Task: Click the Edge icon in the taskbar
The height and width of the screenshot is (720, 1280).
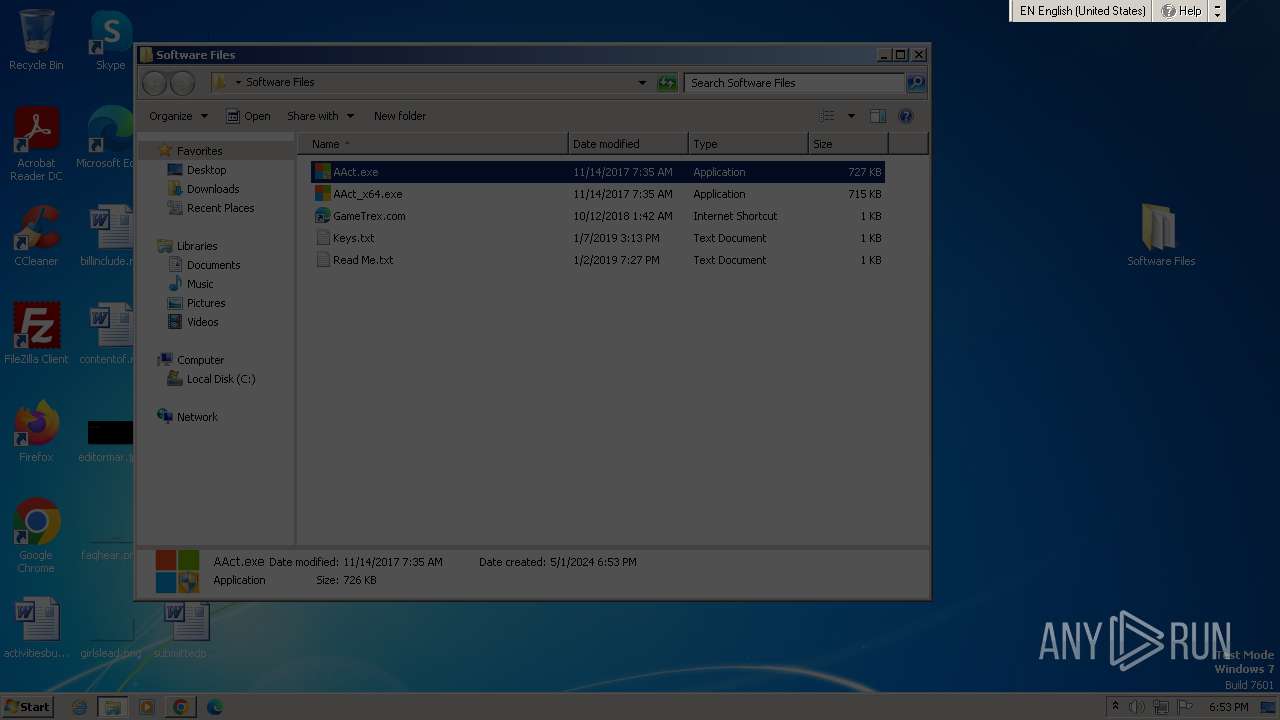Action: pyautogui.click(x=214, y=707)
